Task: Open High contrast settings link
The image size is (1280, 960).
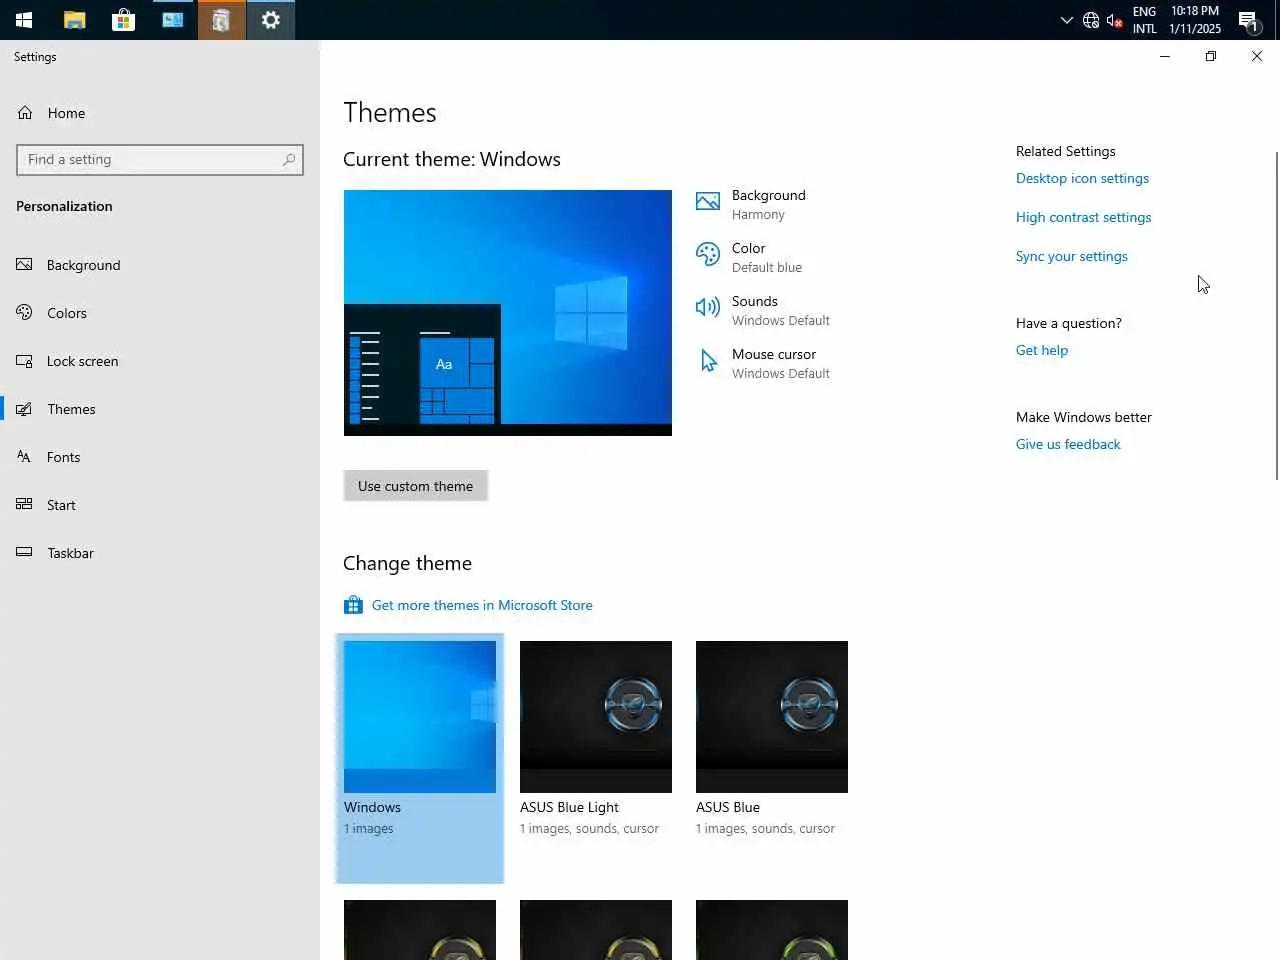Action: (x=1083, y=217)
